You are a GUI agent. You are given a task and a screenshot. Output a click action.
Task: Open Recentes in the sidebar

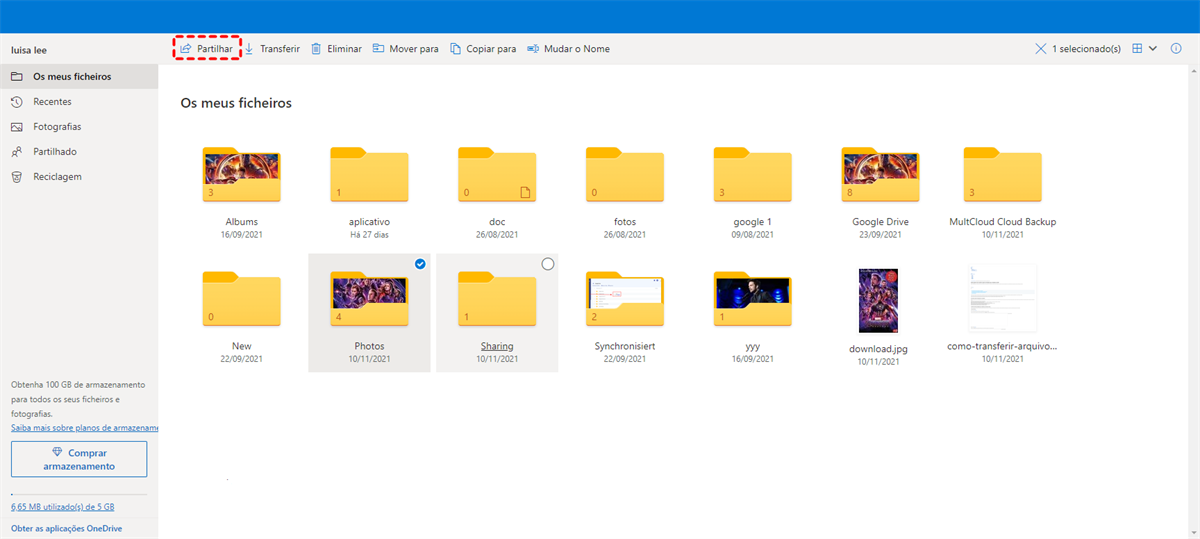pyautogui.click(x=52, y=102)
